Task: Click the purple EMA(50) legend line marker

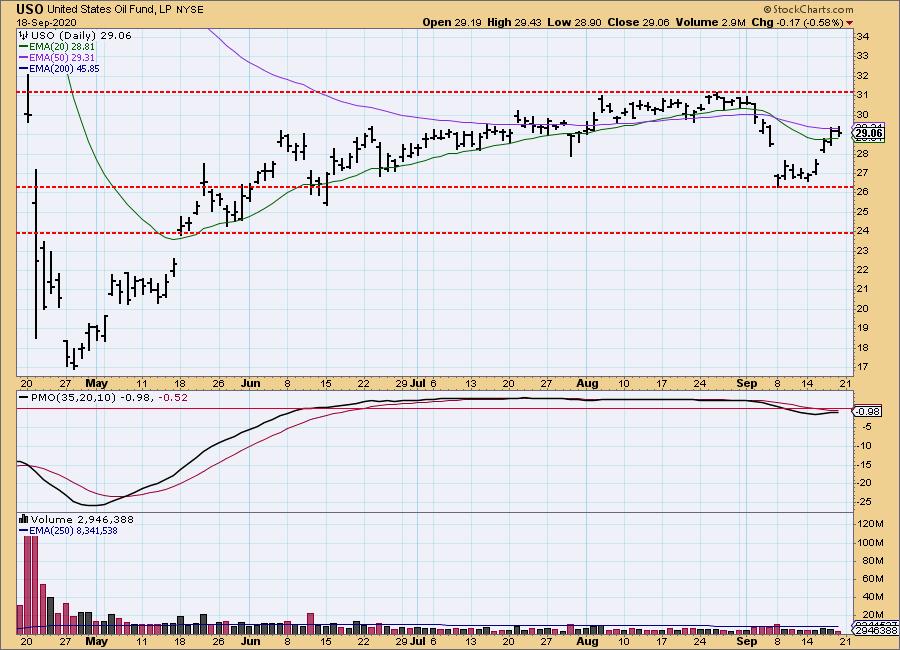Action: [x=23, y=57]
